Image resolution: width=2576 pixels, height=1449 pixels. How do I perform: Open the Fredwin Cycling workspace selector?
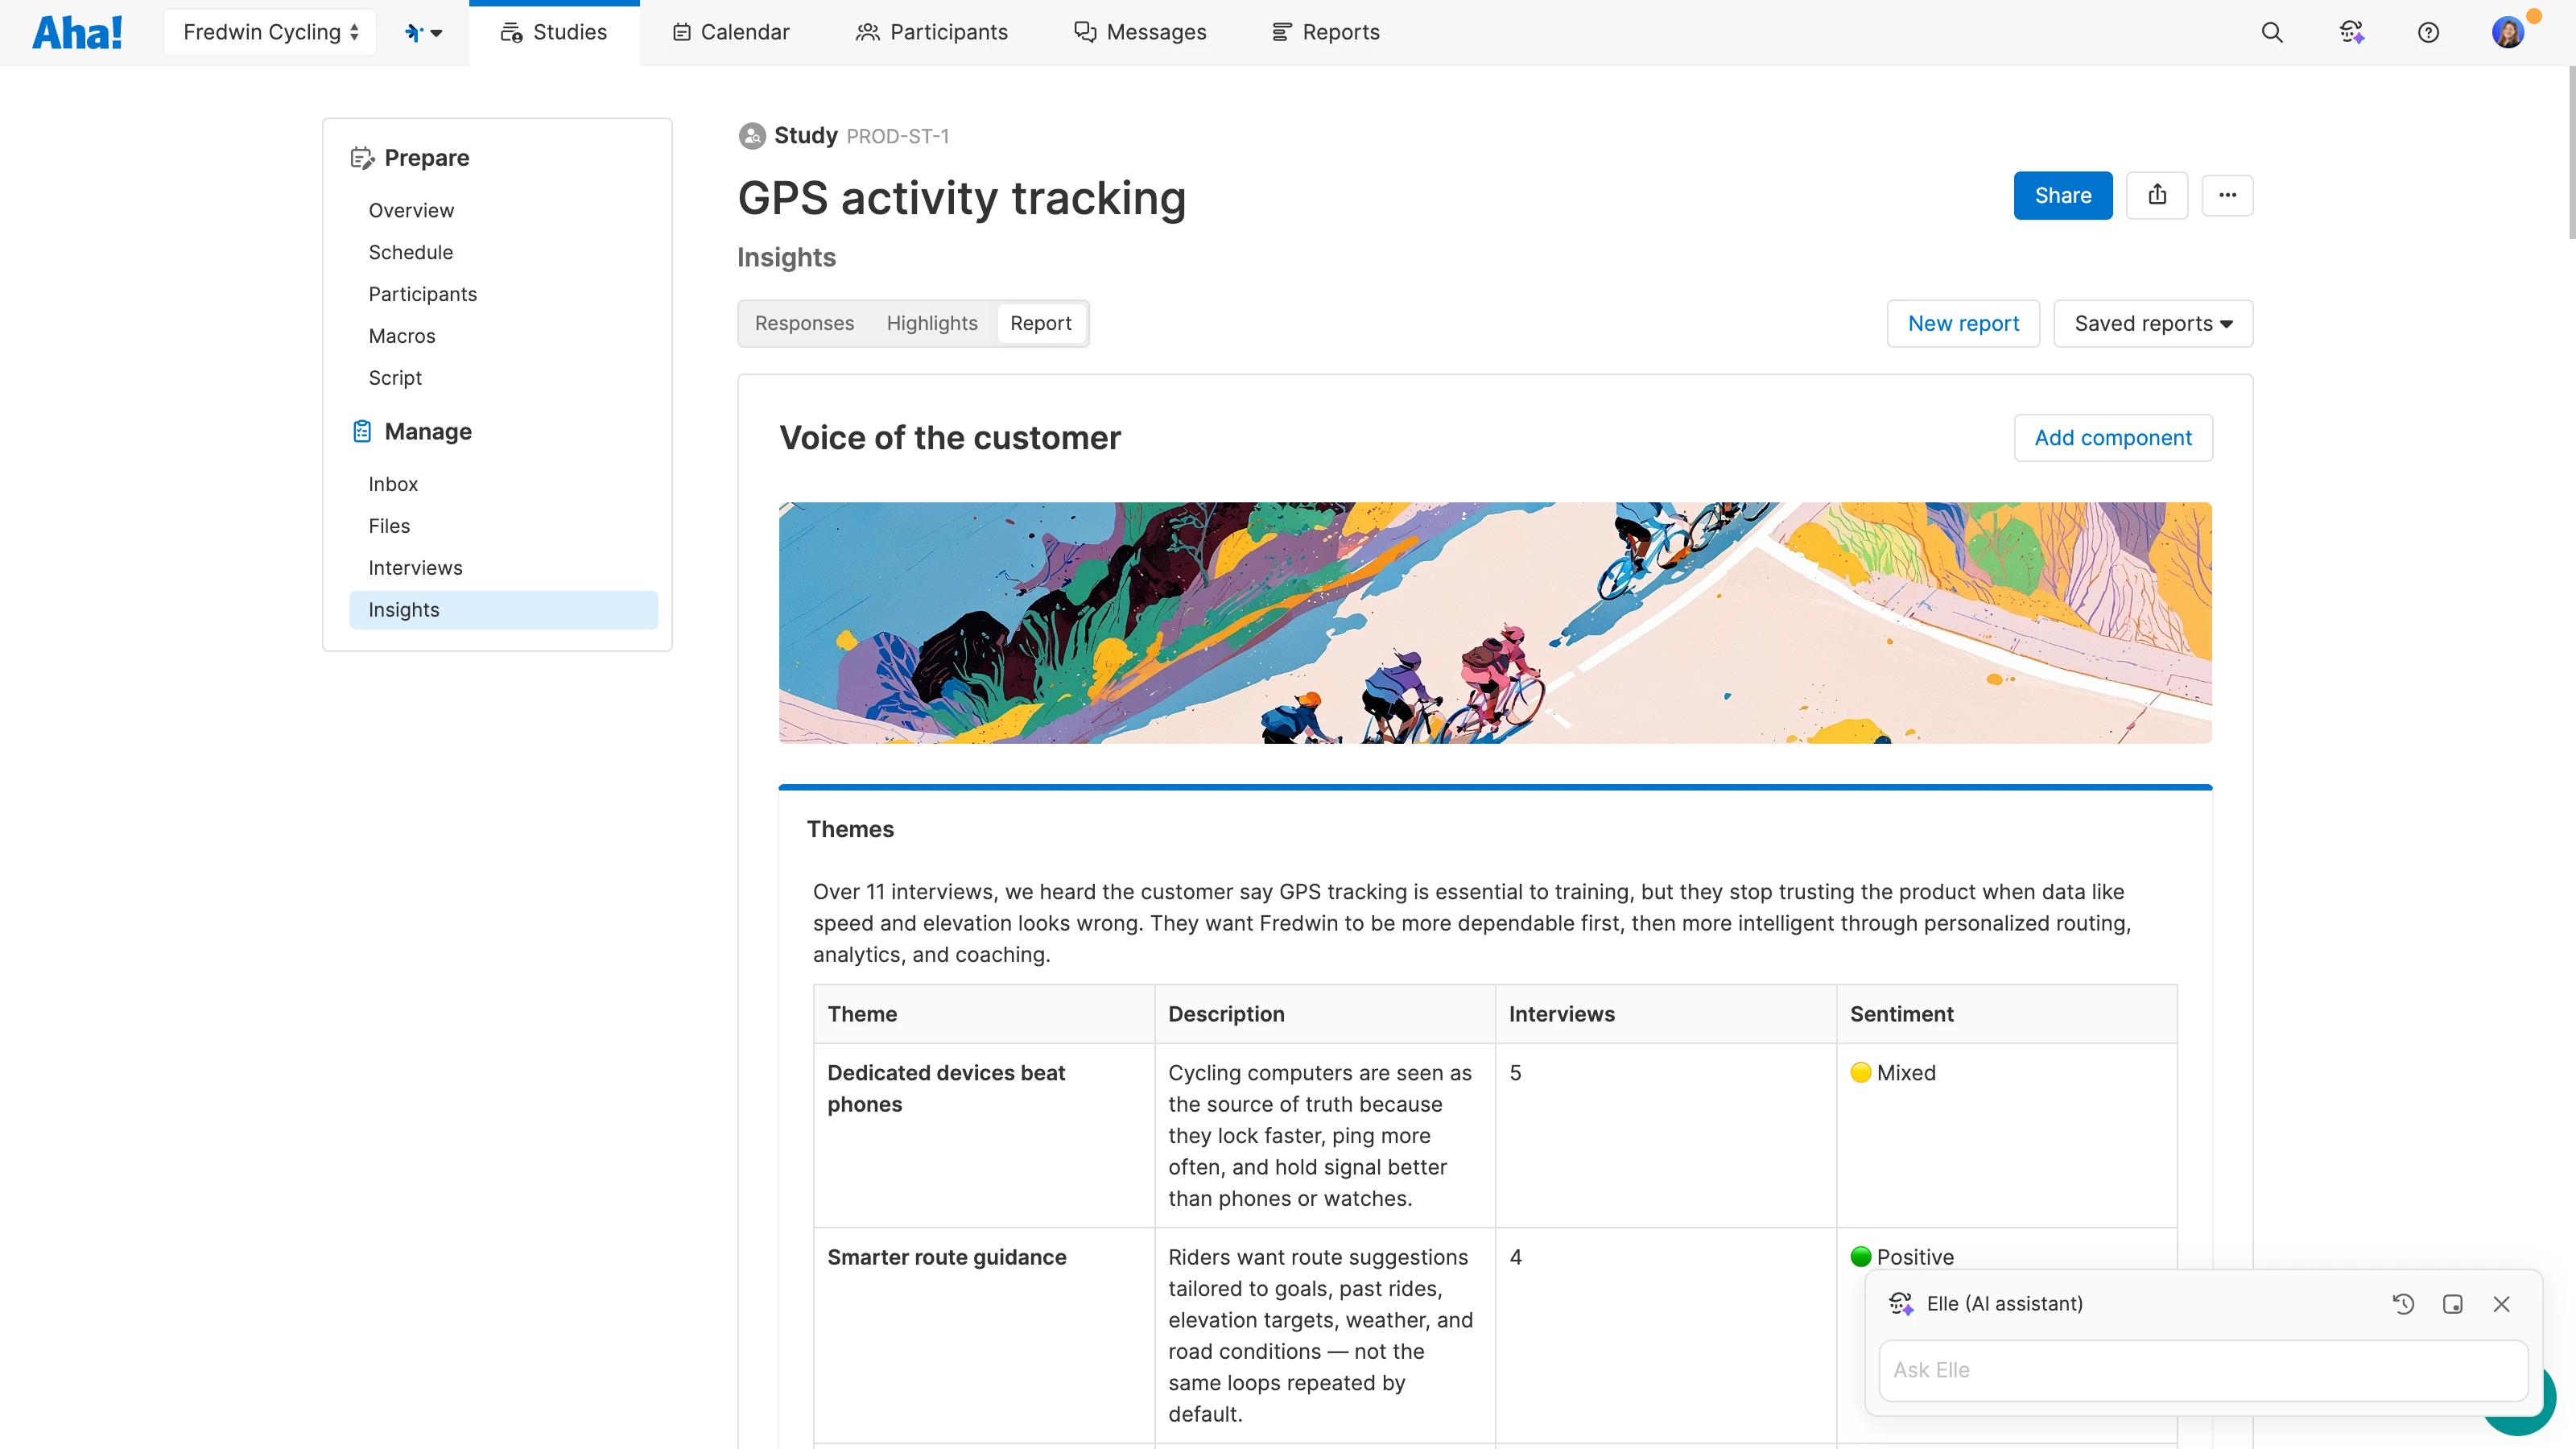[x=270, y=32]
